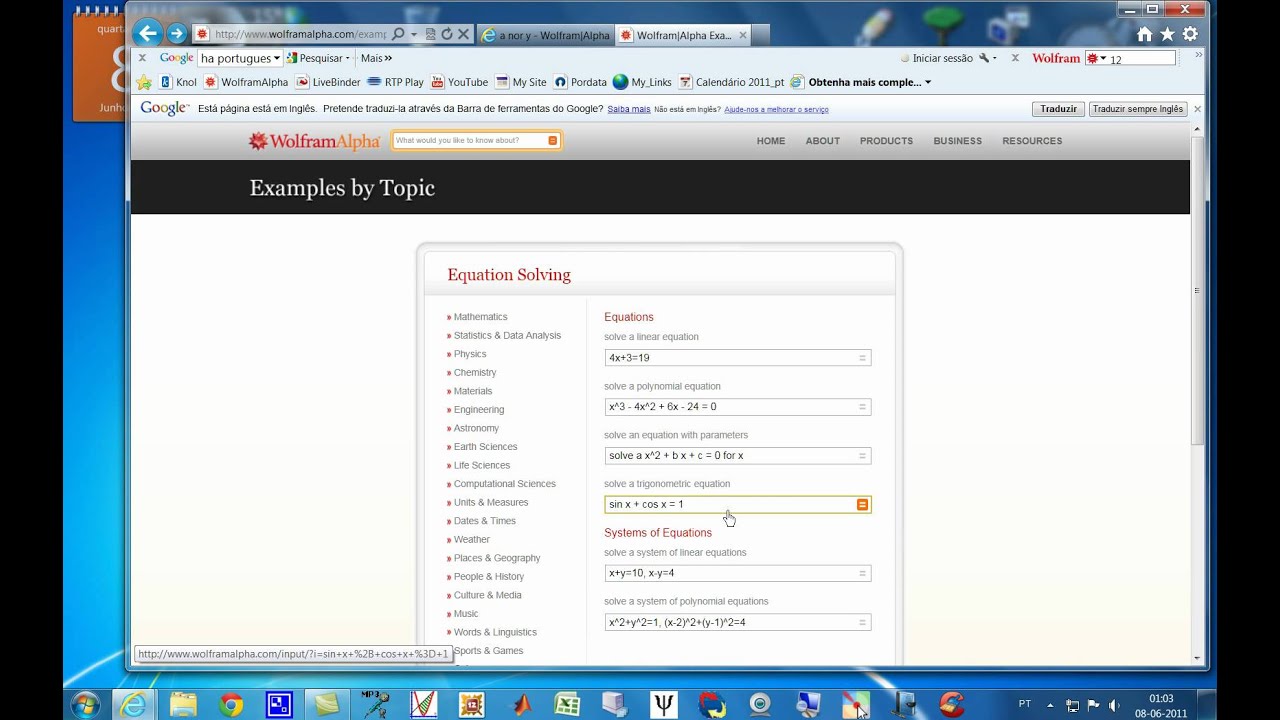Refresh the page with the reload icon
The image size is (1280, 720).
(x=447, y=34)
